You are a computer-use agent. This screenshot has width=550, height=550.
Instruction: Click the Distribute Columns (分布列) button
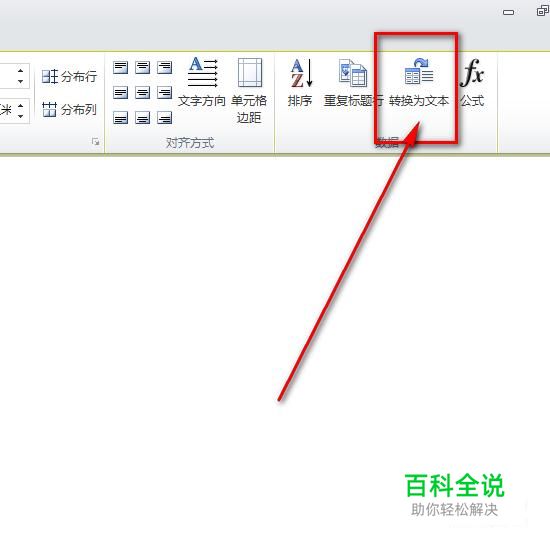click(x=69, y=109)
